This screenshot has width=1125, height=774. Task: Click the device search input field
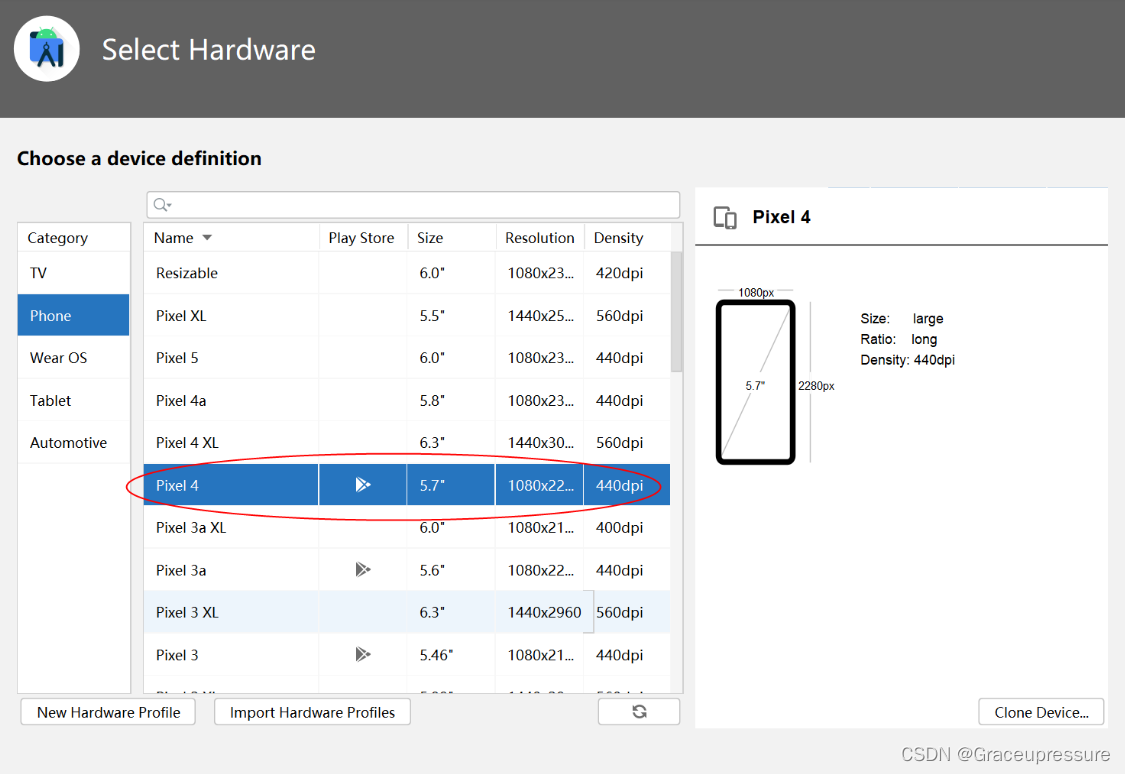(413, 205)
